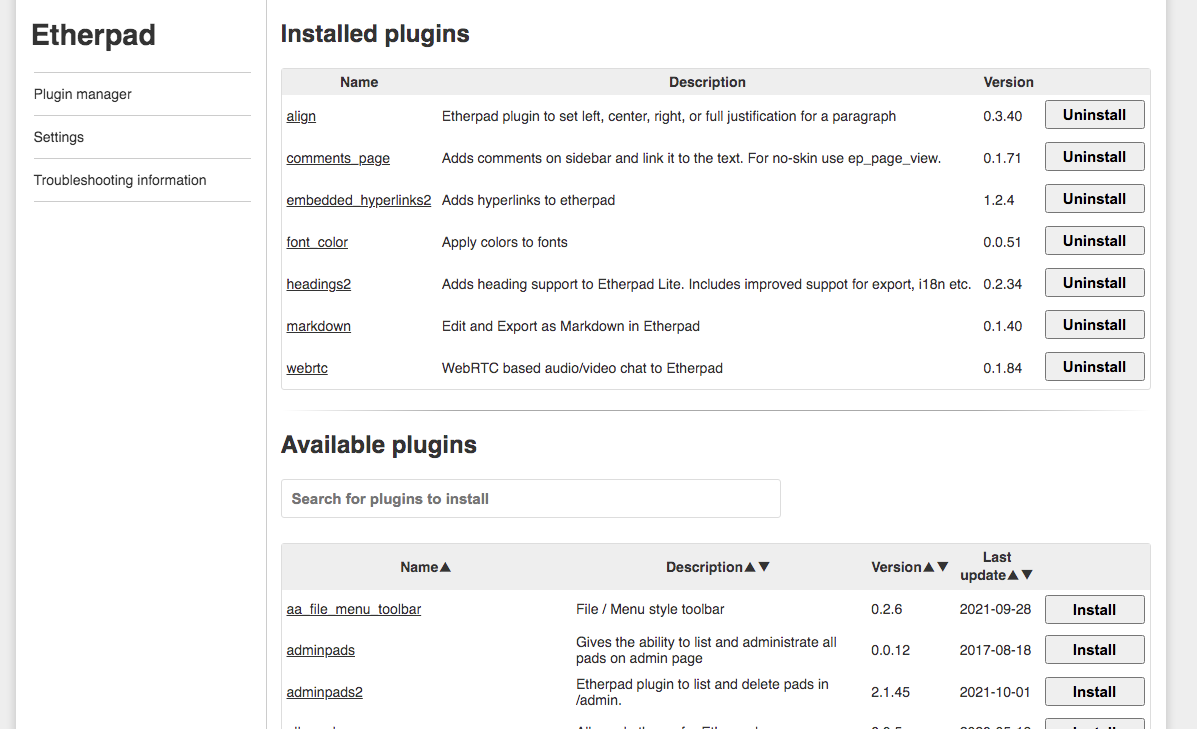Uninstall the comments_page plugin
This screenshot has width=1197, height=729.
(1094, 156)
